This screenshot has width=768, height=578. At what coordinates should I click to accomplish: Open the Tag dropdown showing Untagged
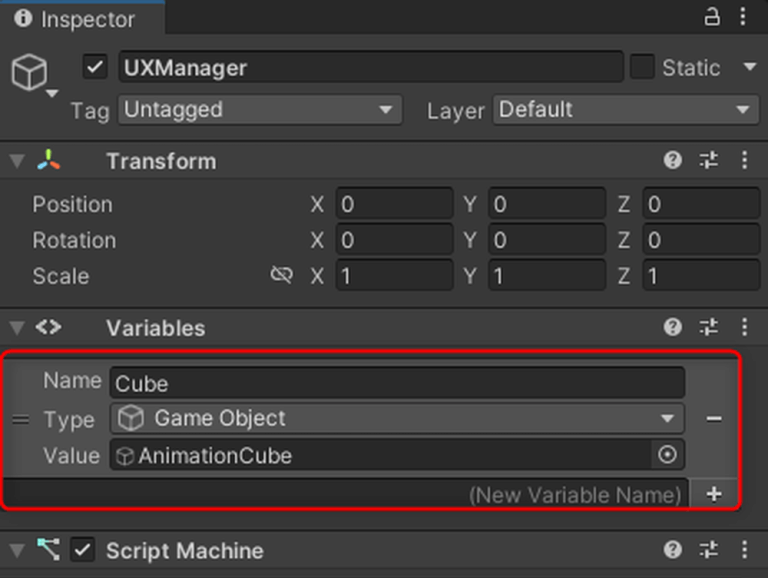click(x=260, y=109)
